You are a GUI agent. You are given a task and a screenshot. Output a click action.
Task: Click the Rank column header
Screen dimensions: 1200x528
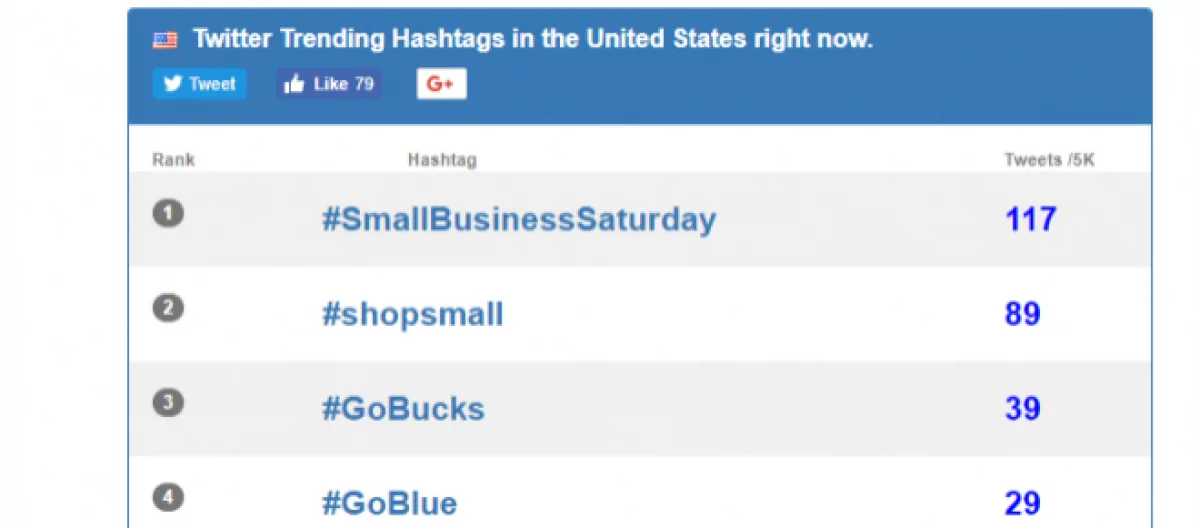click(x=173, y=160)
